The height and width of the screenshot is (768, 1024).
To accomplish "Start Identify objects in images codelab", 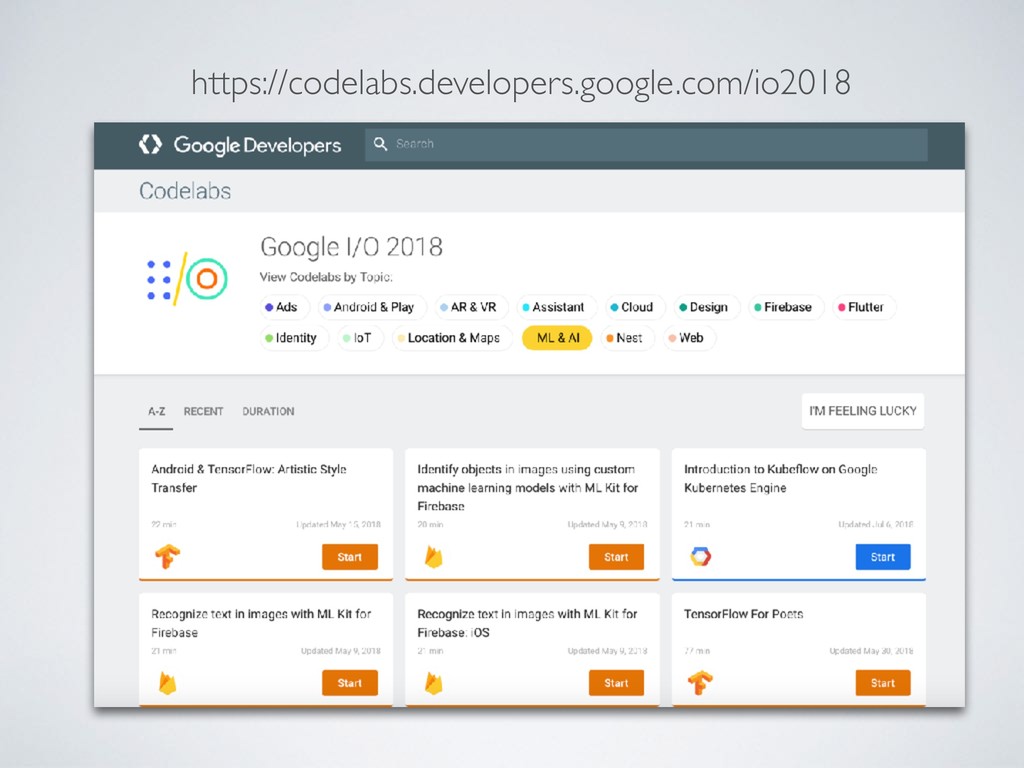I will point(616,557).
